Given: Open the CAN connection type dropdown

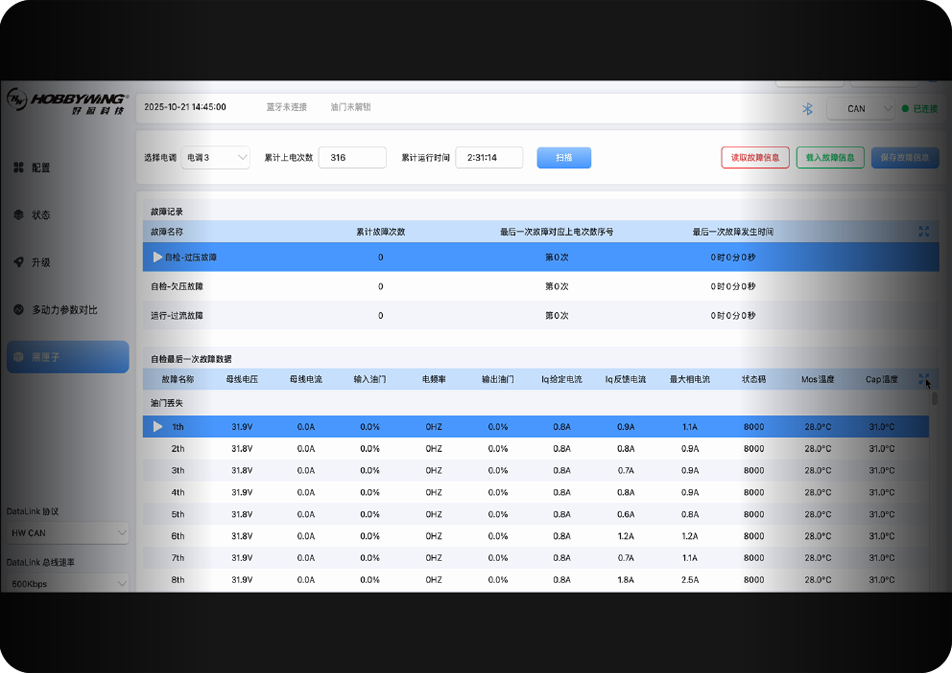Looking at the screenshot, I should pyautogui.click(x=861, y=108).
